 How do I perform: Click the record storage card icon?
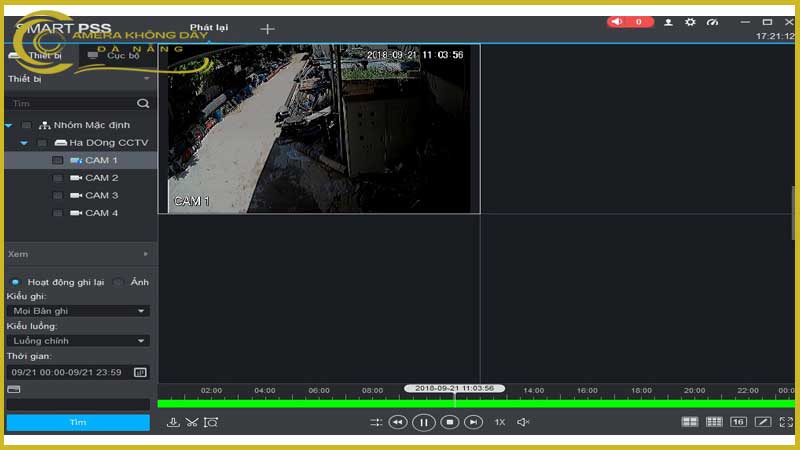14,389
